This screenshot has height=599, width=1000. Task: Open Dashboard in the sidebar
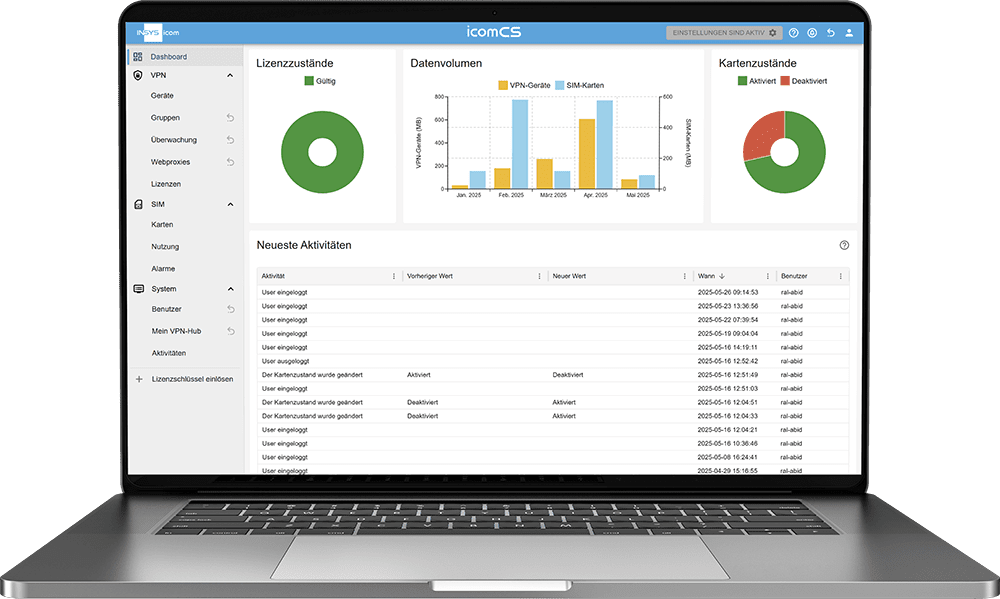click(x=186, y=57)
